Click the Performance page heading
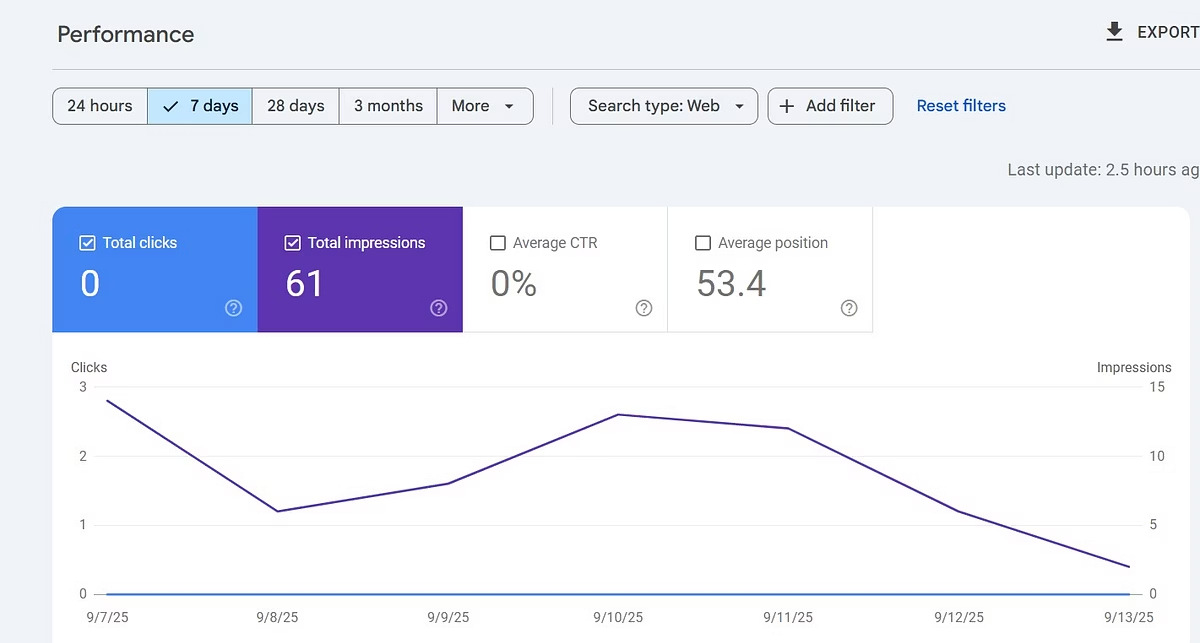Screen dimensions: 1200x643 [x=126, y=34]
